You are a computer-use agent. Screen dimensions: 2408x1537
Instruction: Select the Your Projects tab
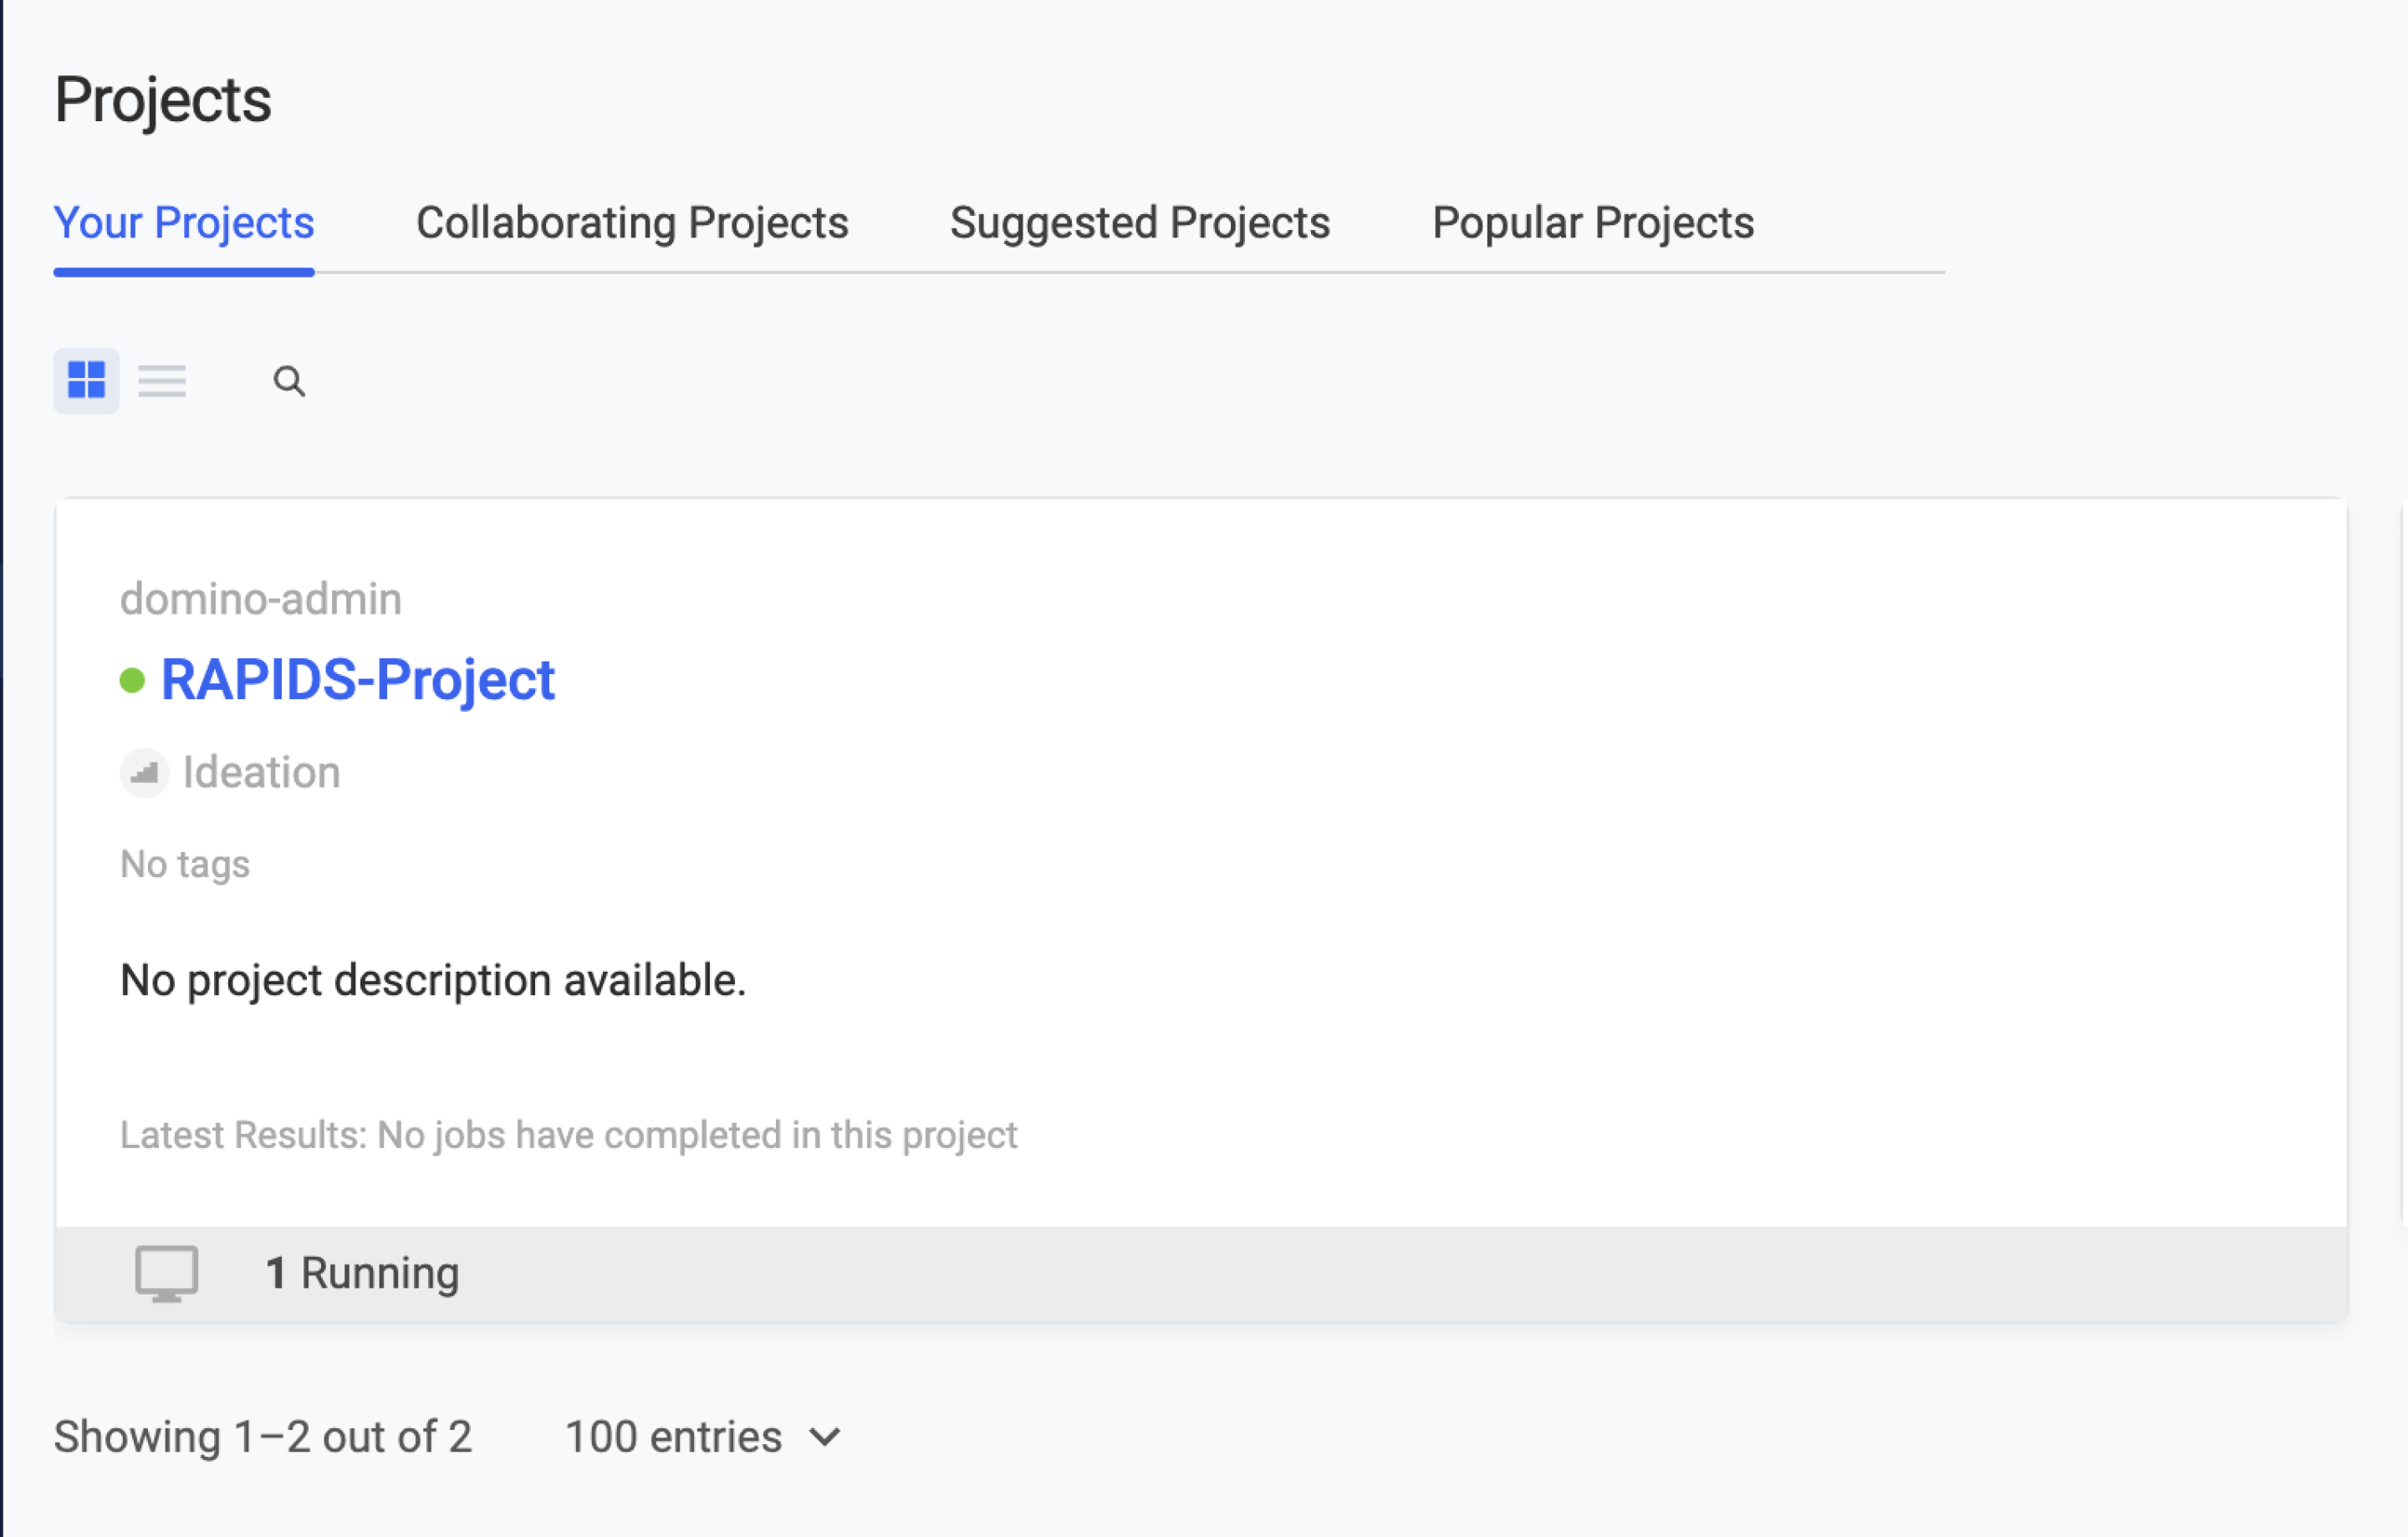point(184,223)
